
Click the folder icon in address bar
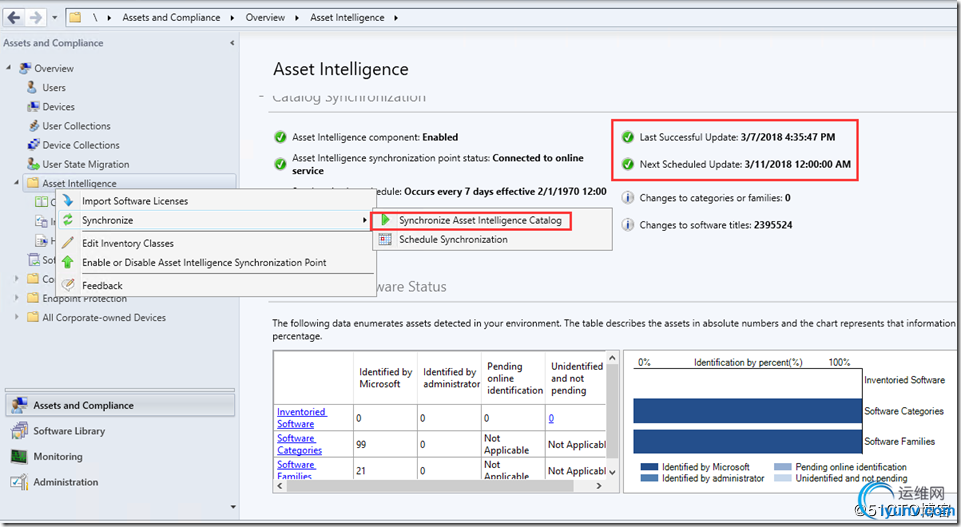(75, 17)
